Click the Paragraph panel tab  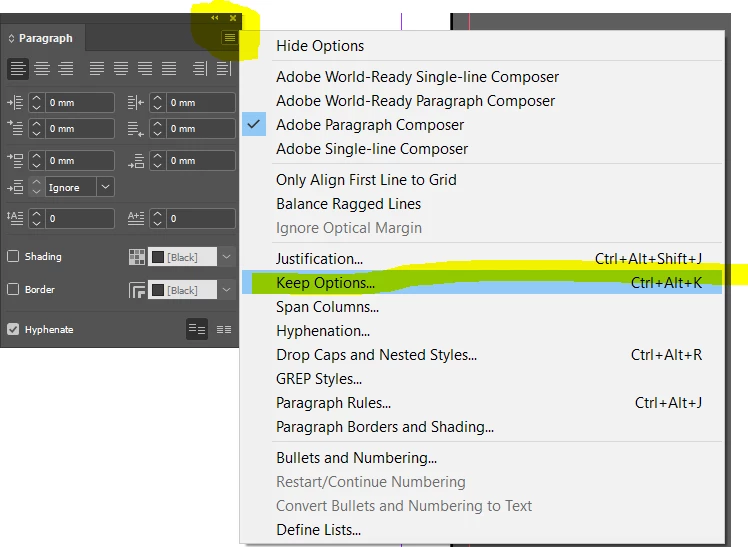tap(43, 38)
